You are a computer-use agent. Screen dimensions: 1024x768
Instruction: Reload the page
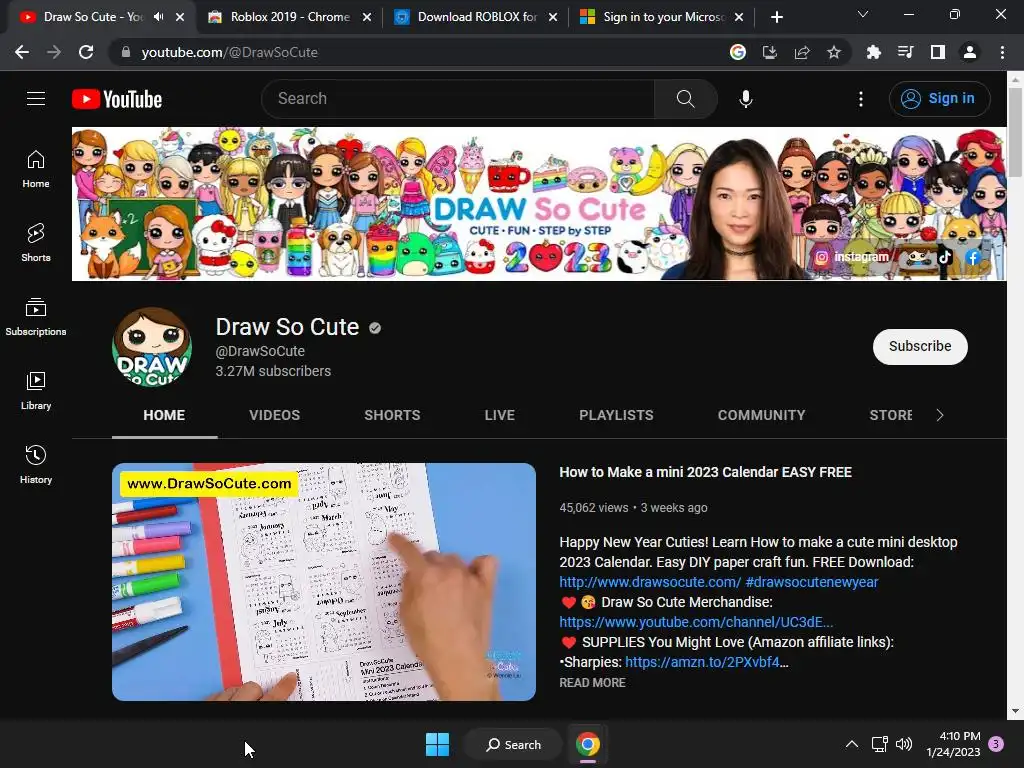click(x=86, y=52)
